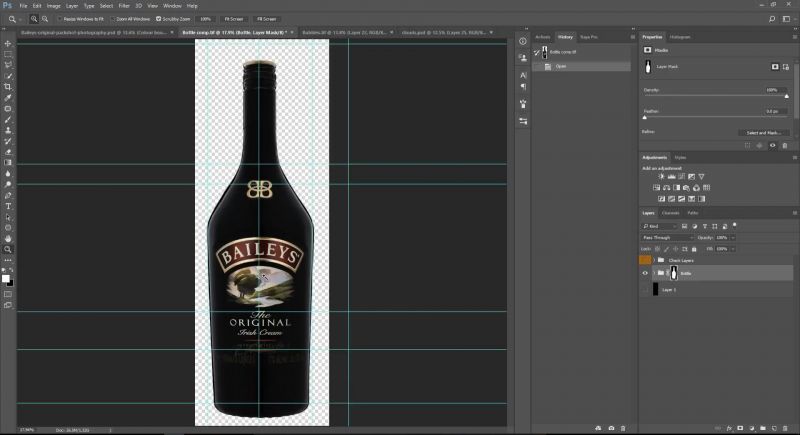The image size is (800, 435).
Task: Select the Eraser tool
Action: coord(8,152)
